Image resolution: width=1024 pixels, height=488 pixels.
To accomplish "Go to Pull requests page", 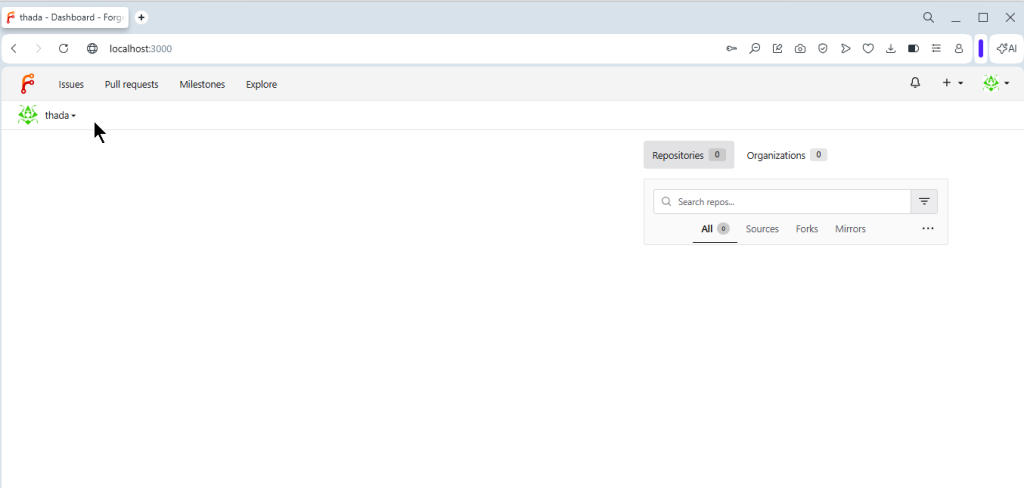I will click(x=131, y=84).
